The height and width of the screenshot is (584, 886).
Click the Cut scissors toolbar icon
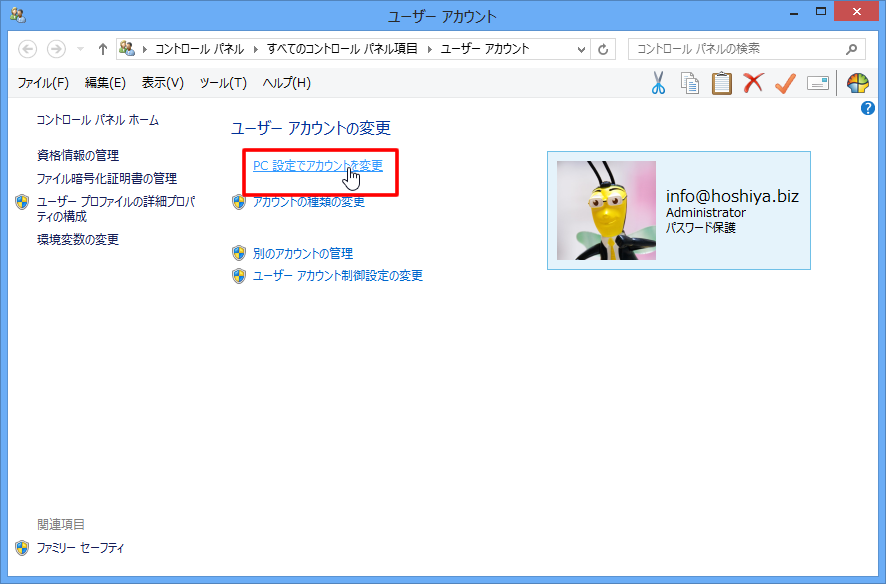pos(658,83)
